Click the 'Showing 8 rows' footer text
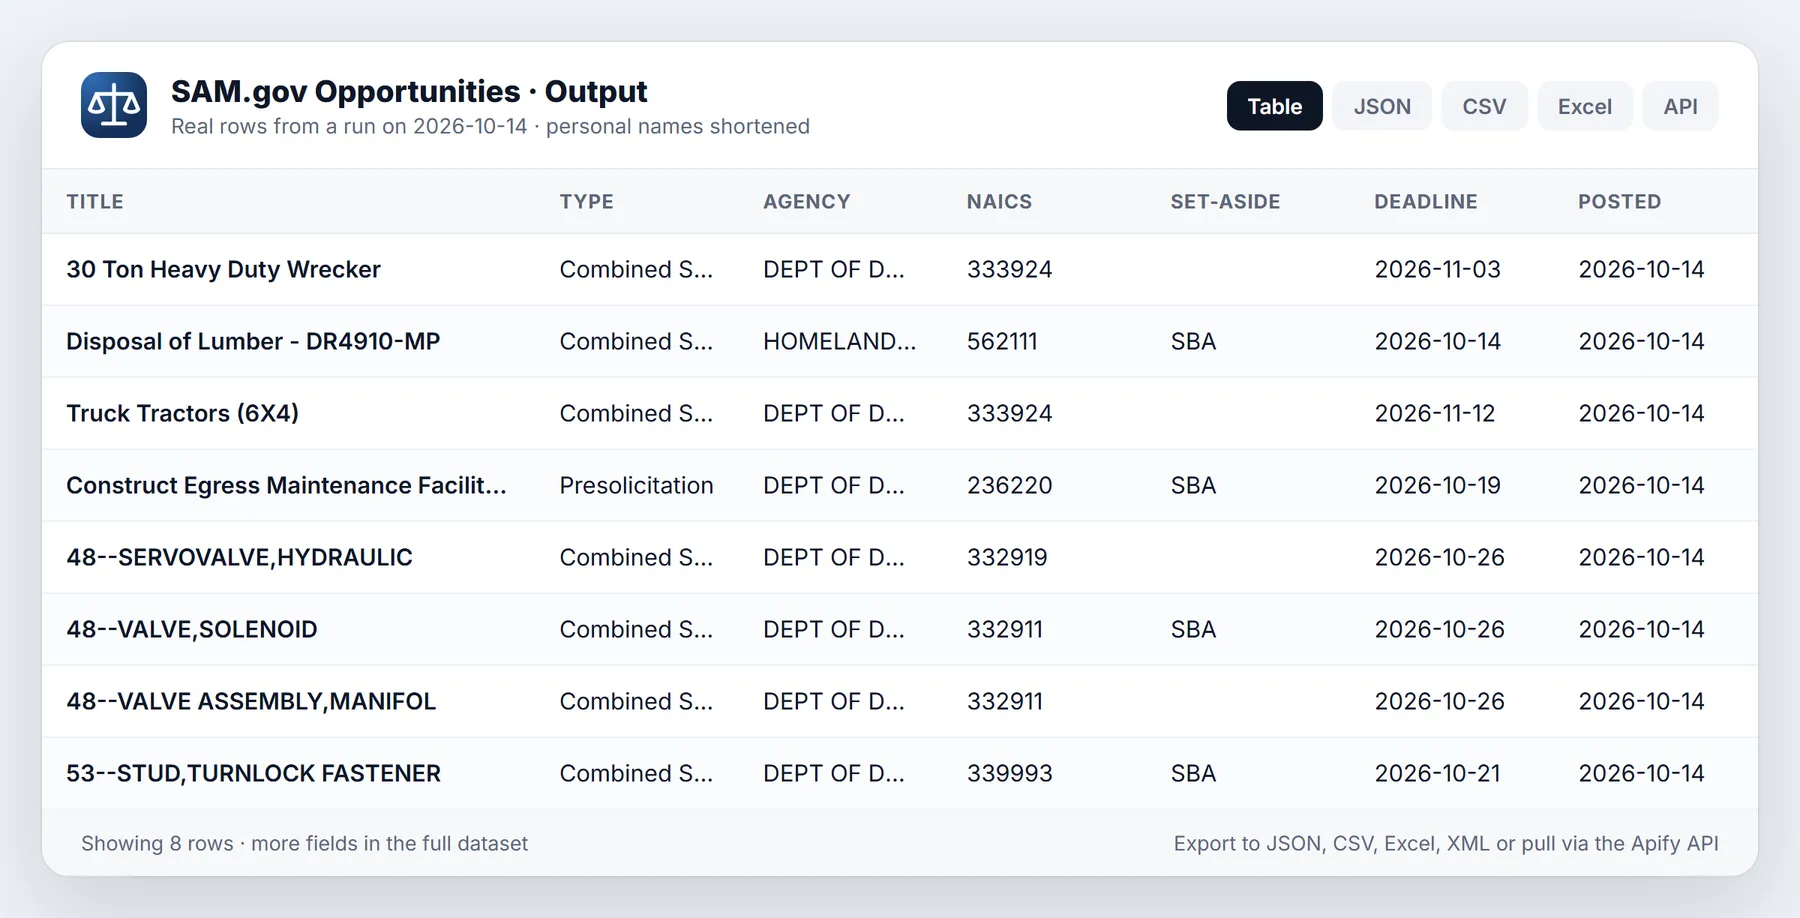The image size is (1800, 918). point(304,843)
